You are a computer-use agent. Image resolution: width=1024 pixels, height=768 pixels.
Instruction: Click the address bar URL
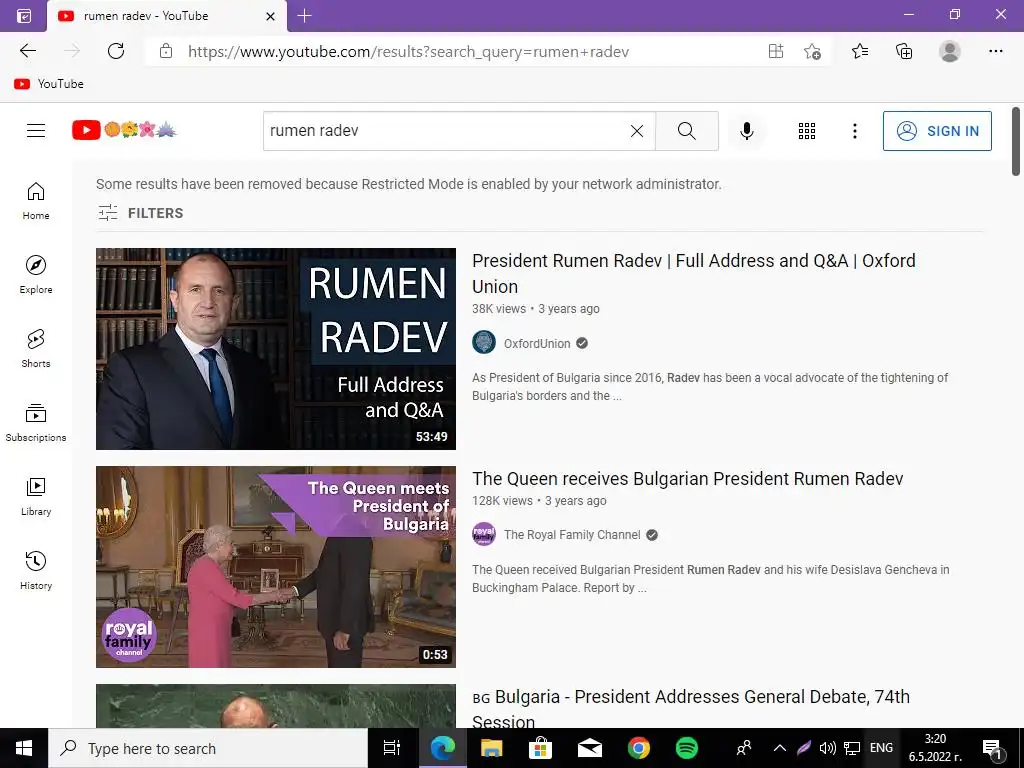click(408, 52)
